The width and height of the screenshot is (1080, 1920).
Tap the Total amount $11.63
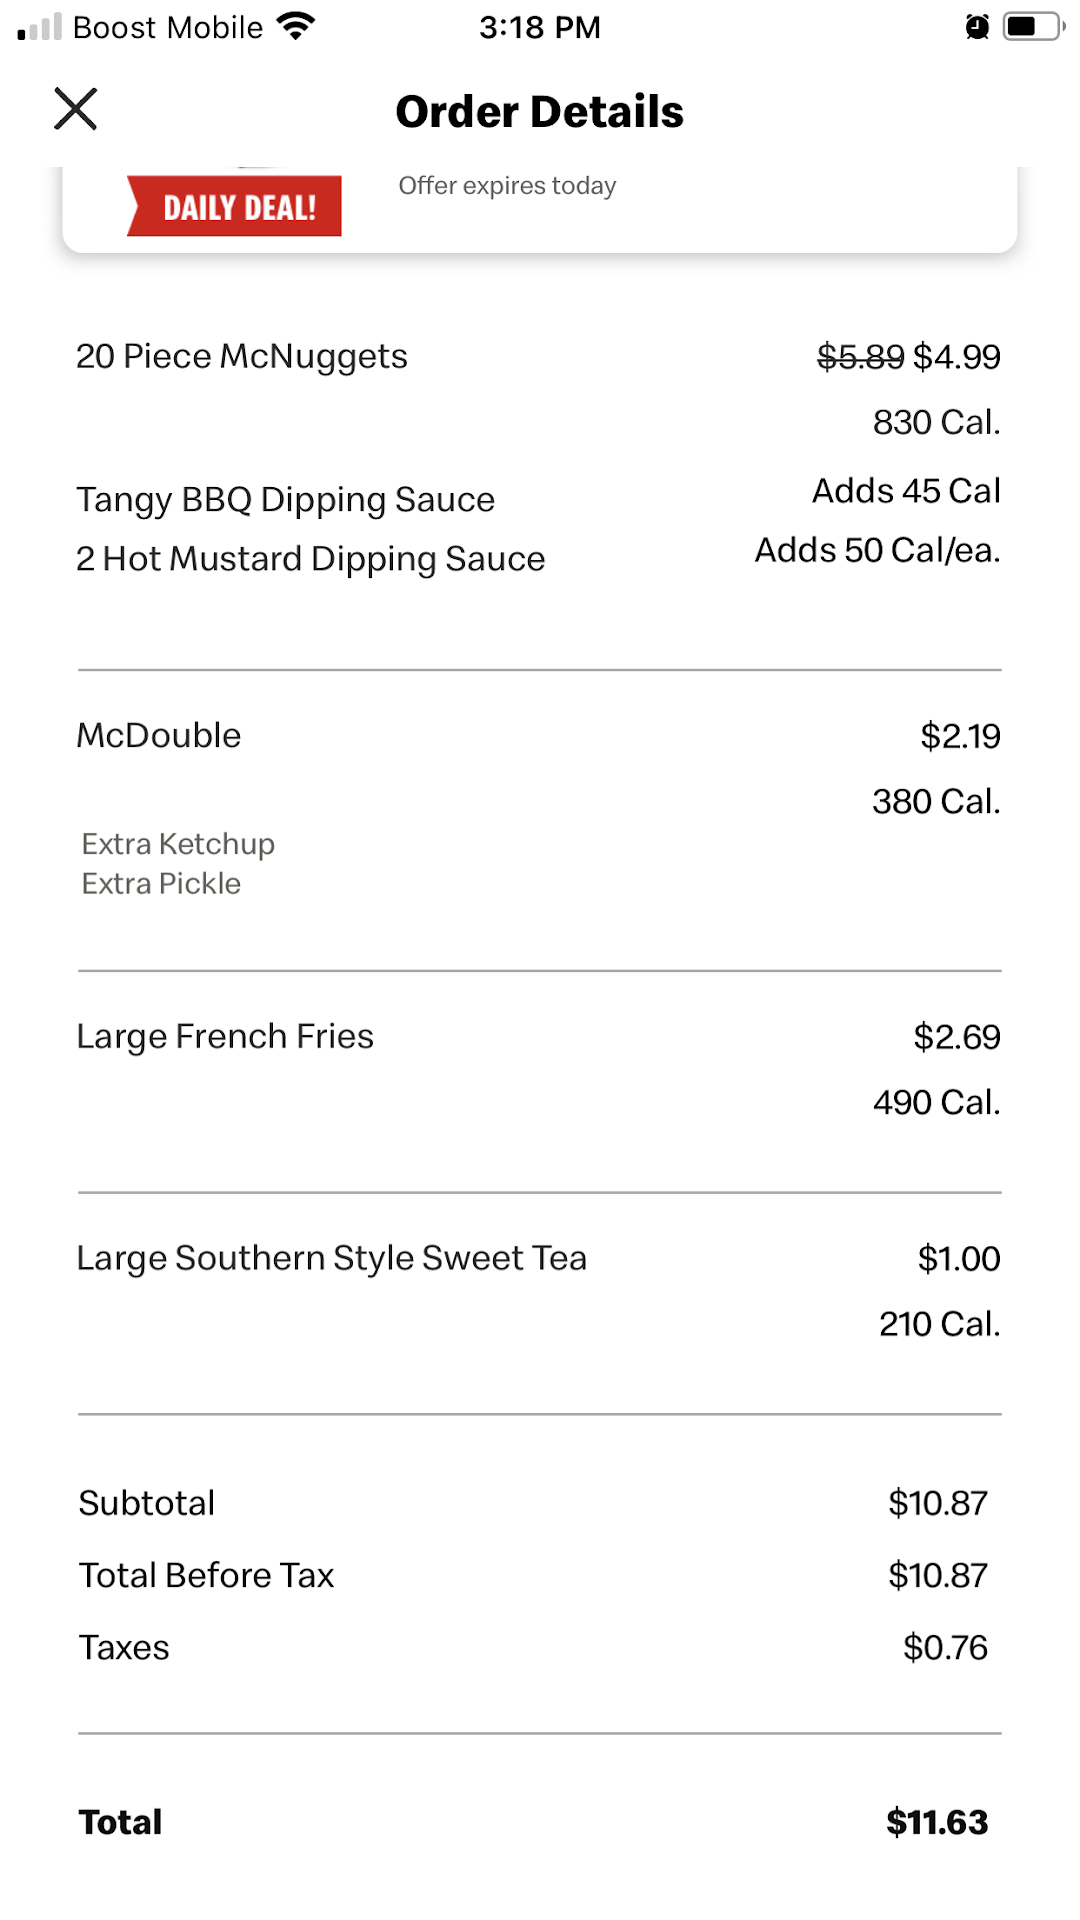tap(937, 1822)
